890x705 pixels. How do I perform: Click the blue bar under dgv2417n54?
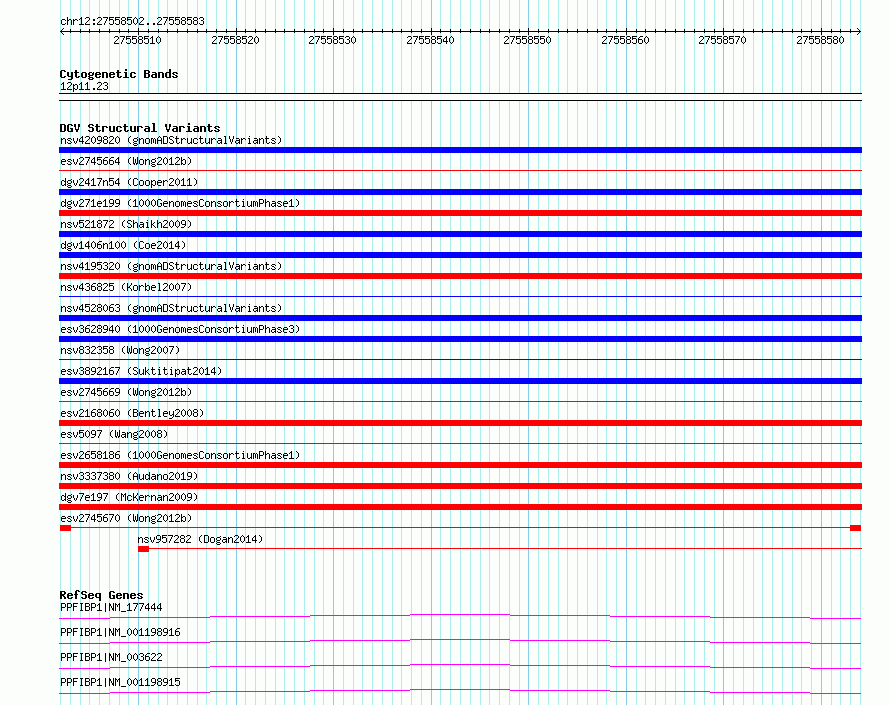(460, 192)
